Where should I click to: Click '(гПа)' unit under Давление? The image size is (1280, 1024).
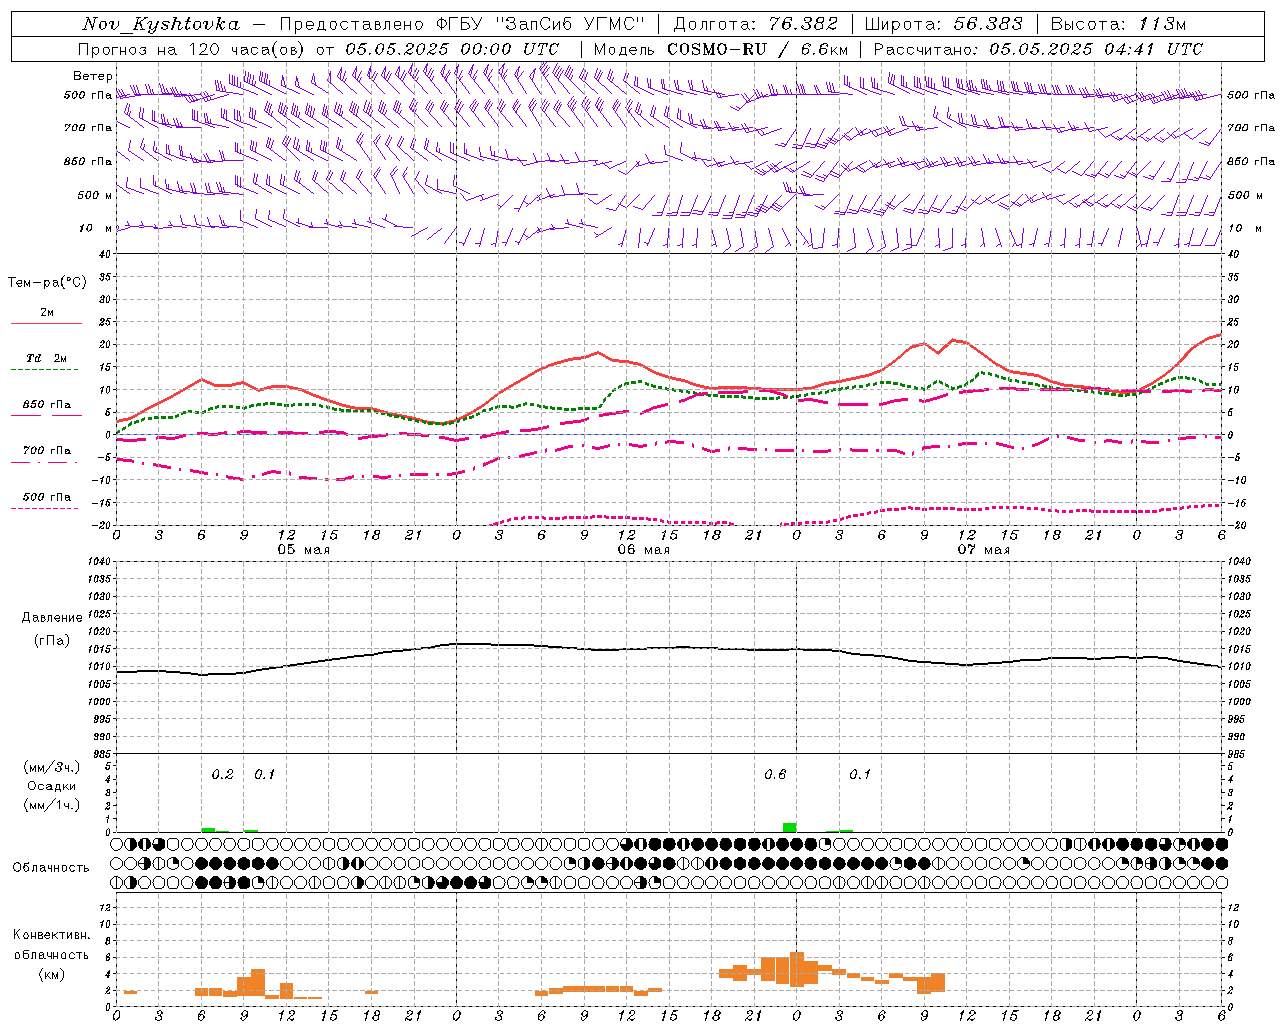[52, 641]
